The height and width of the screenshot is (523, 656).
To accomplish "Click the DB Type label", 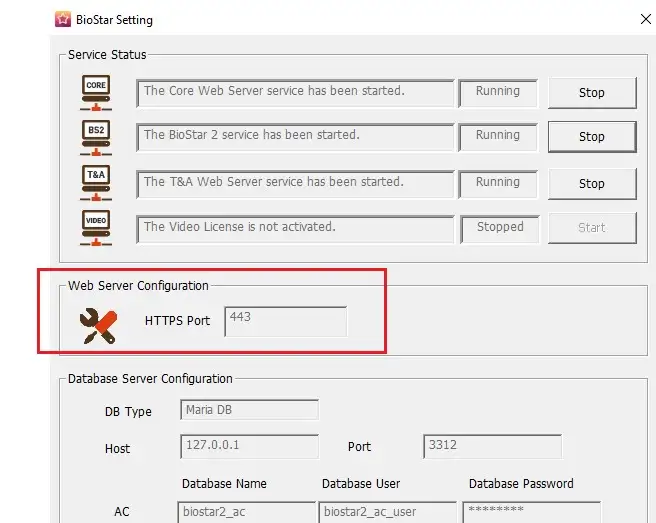I will pos(128,412).
